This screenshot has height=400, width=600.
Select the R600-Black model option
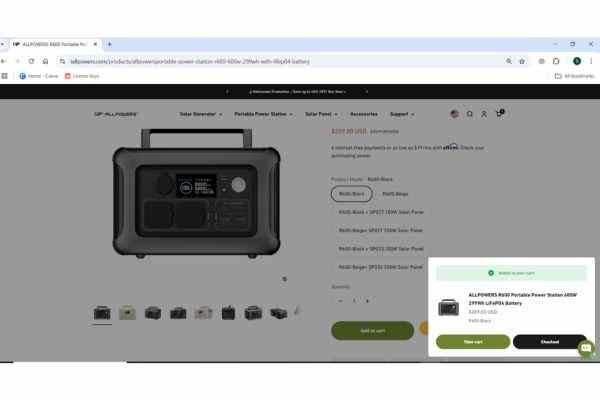click(351, 194)
